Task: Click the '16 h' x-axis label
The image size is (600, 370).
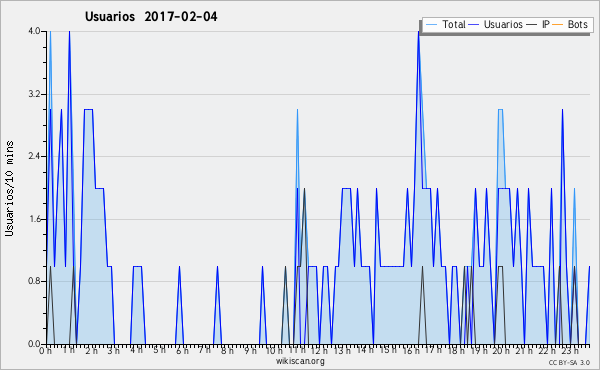Action: coord(411,351)
